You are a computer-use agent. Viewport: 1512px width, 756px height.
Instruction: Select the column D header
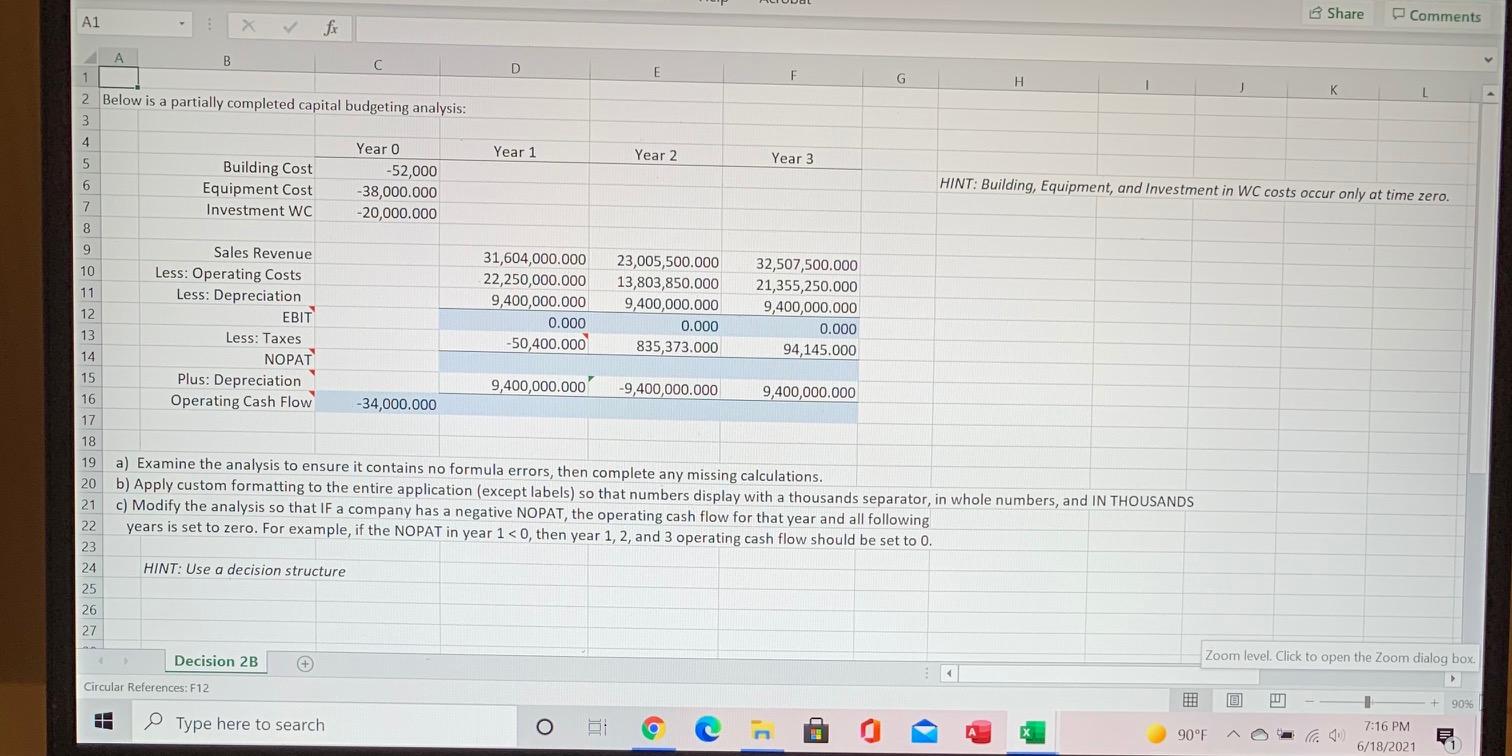(x=515, y=69)
